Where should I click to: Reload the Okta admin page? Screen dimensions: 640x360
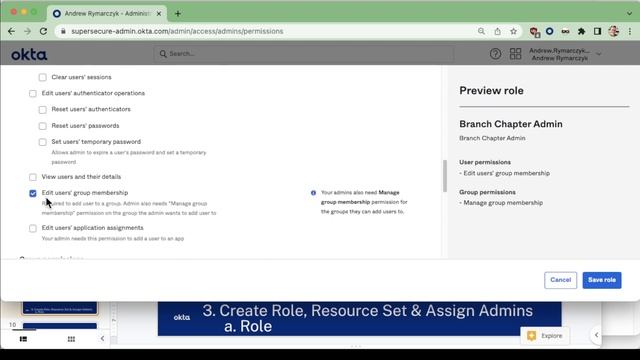(x=43, y=31)
